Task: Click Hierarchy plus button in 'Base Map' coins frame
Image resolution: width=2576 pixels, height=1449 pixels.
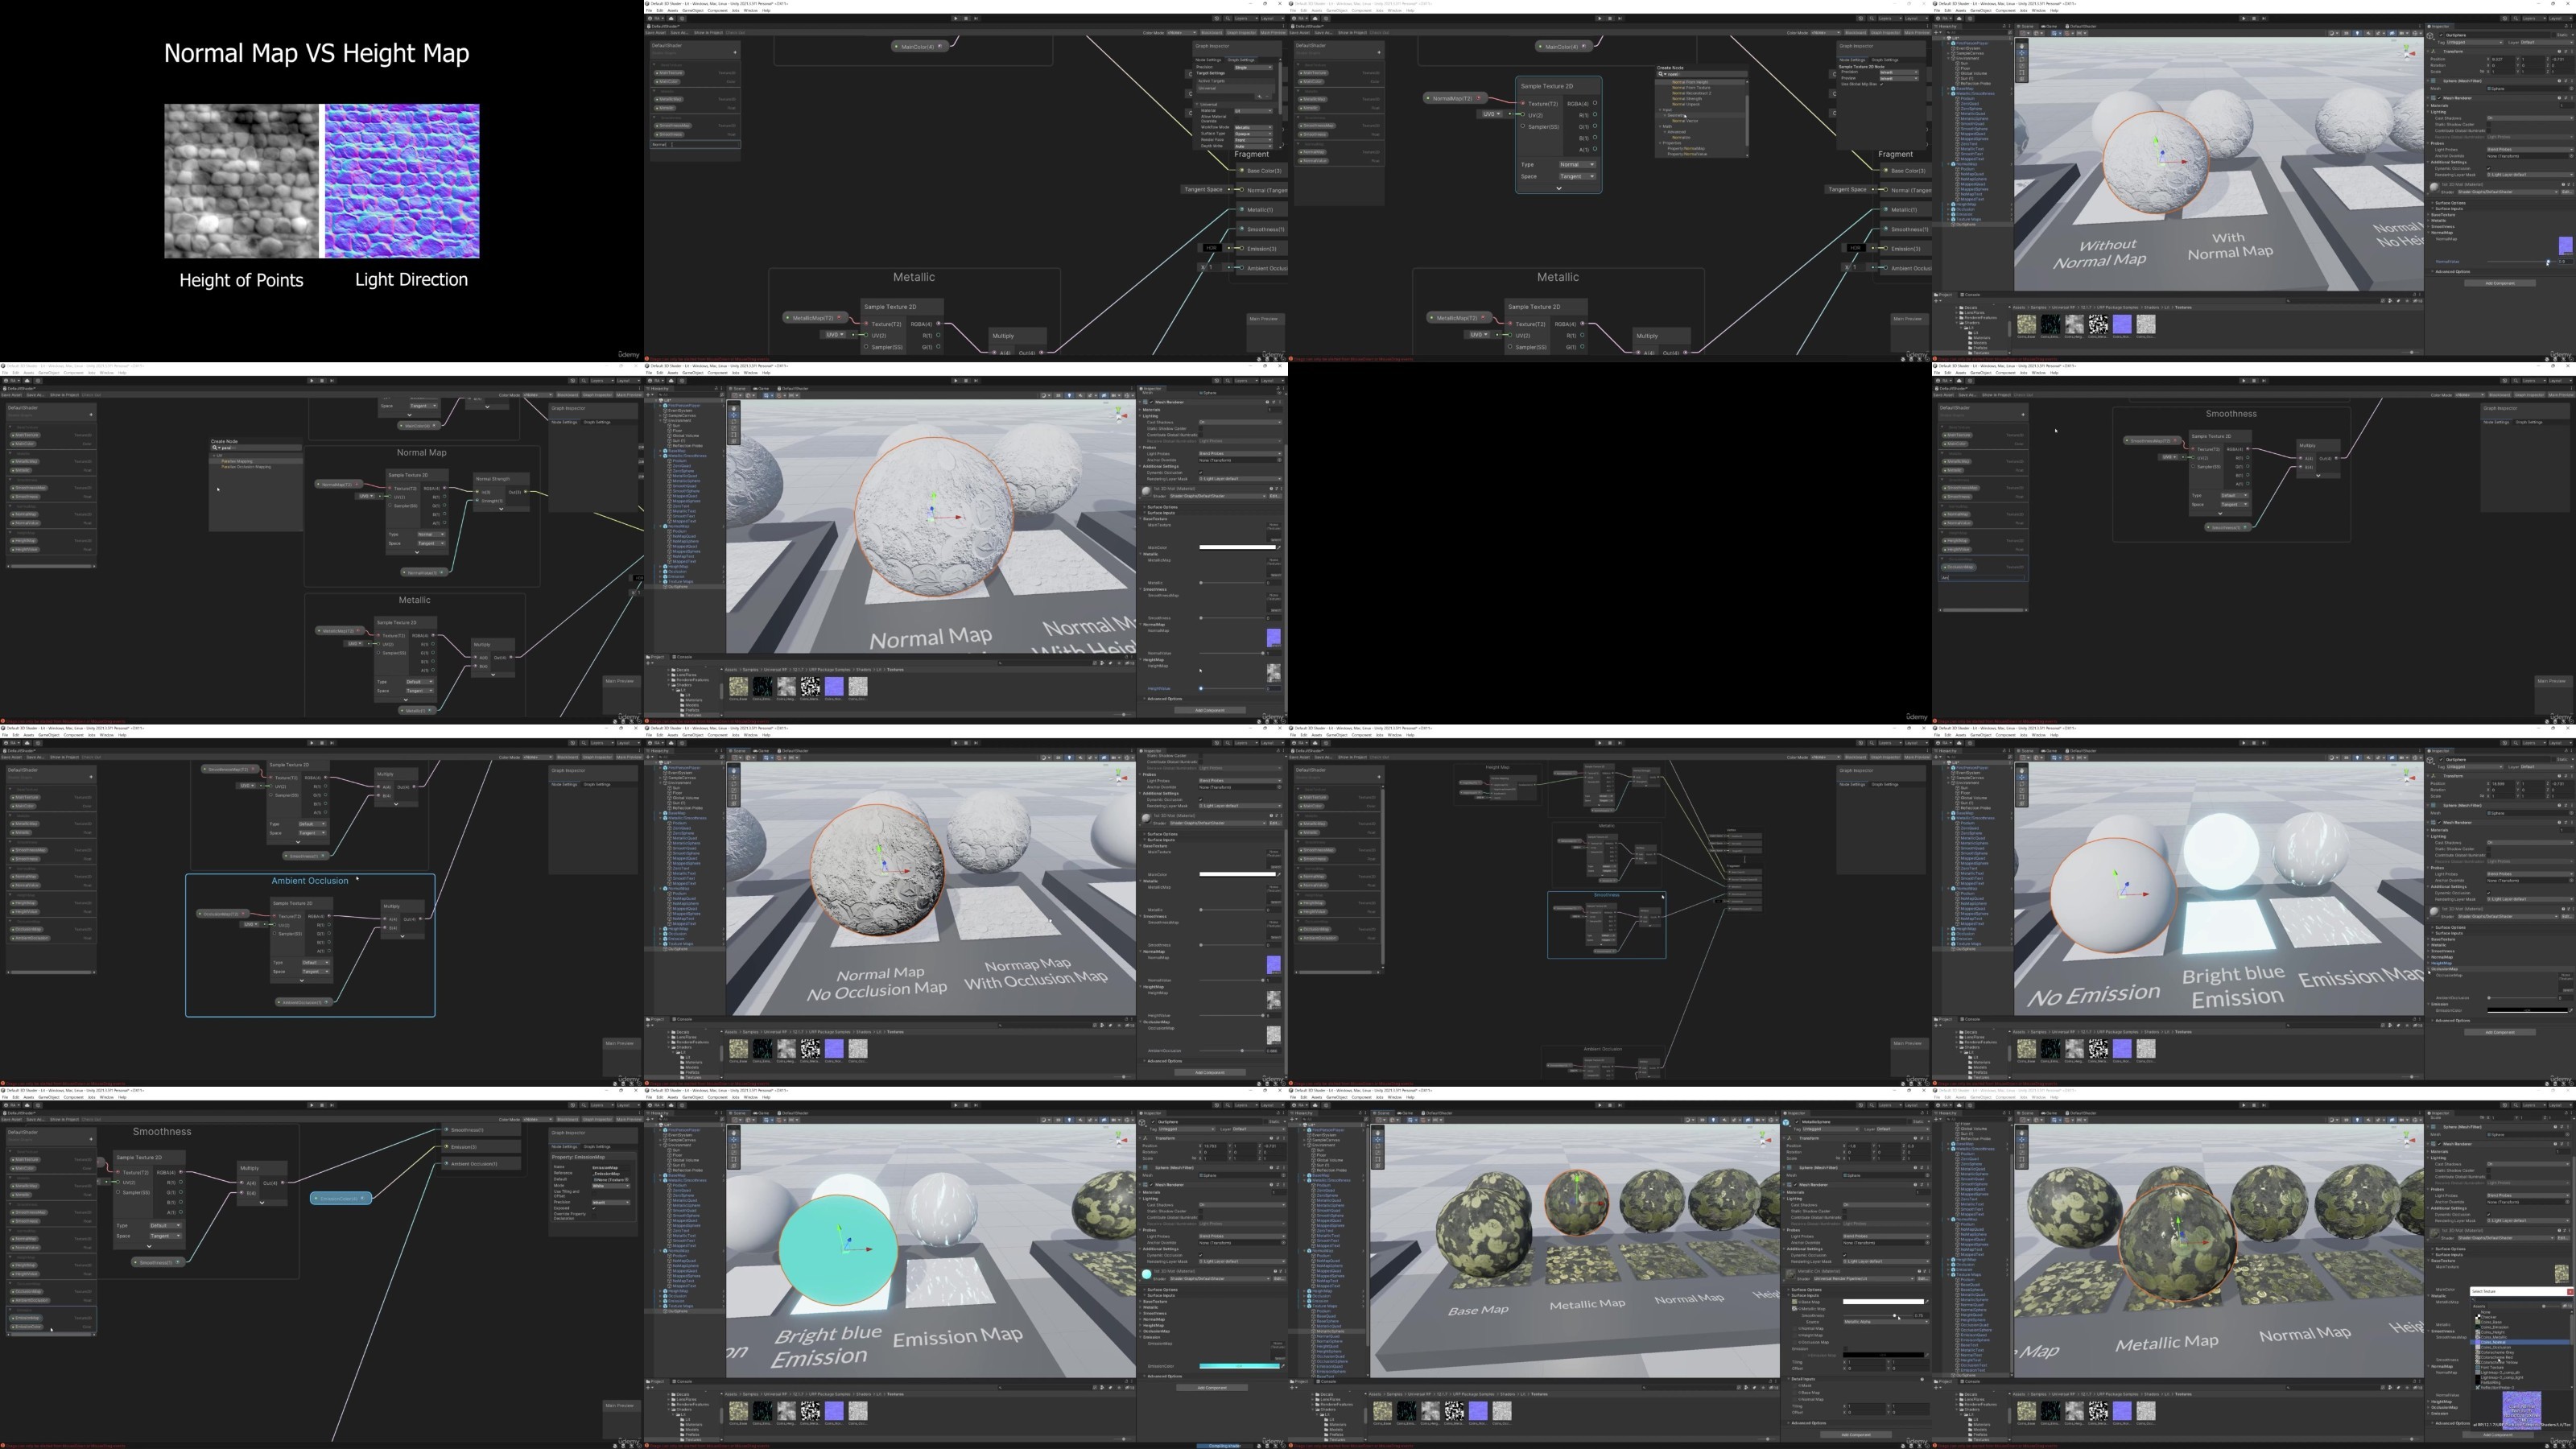Action: tap(1292, 1119)
